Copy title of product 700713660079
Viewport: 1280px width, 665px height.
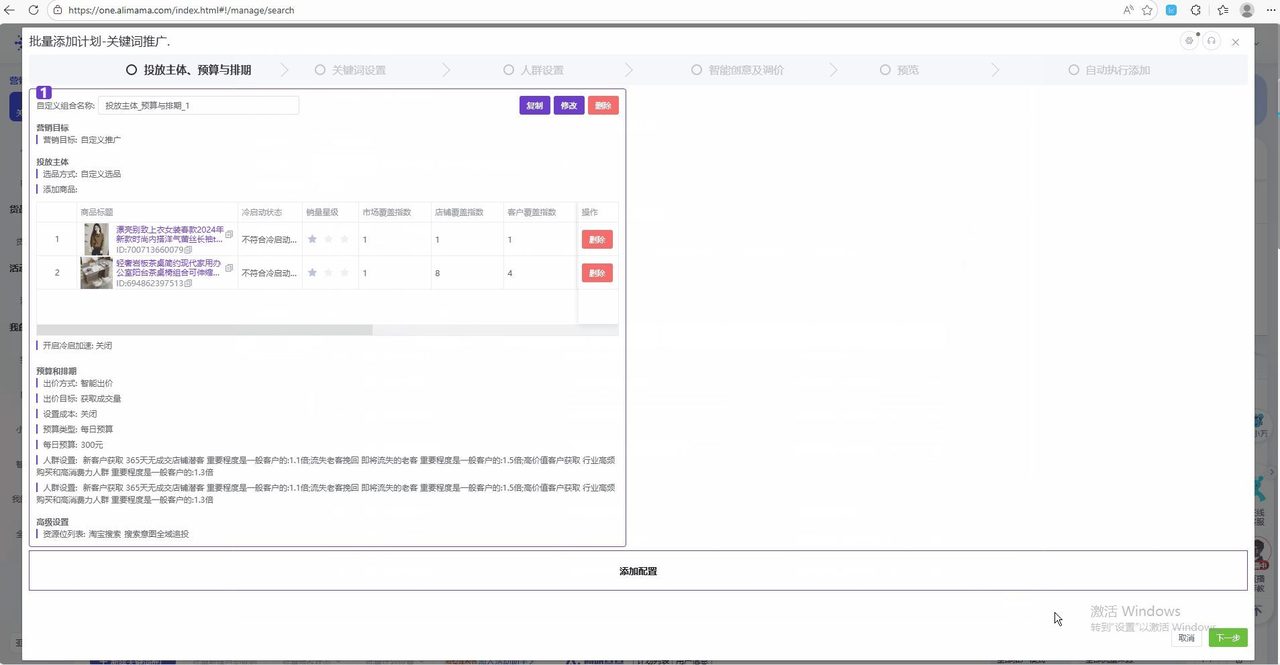(229, 235)
